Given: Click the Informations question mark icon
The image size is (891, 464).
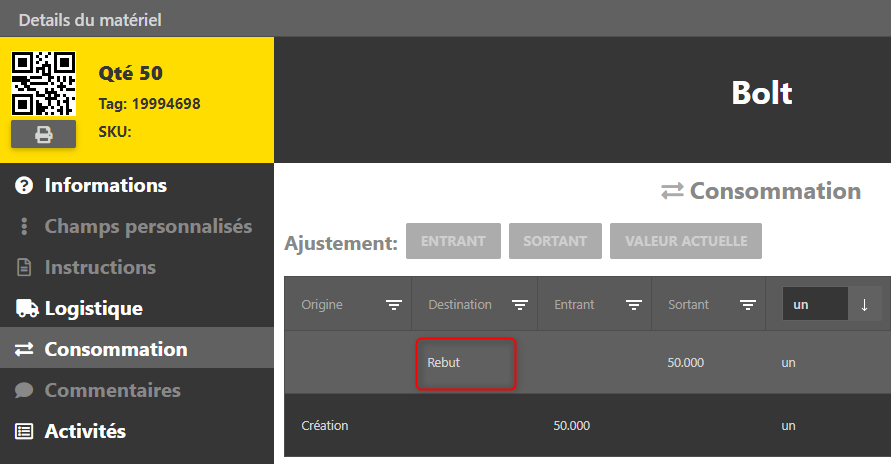Looking at the screenshot, I should 24,185.
